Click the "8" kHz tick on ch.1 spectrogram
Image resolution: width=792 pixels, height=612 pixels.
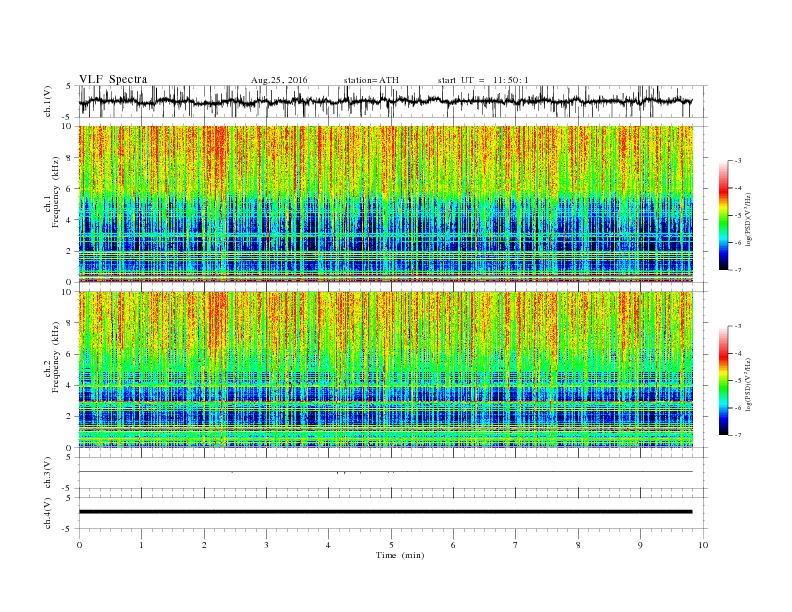(69, 158)
